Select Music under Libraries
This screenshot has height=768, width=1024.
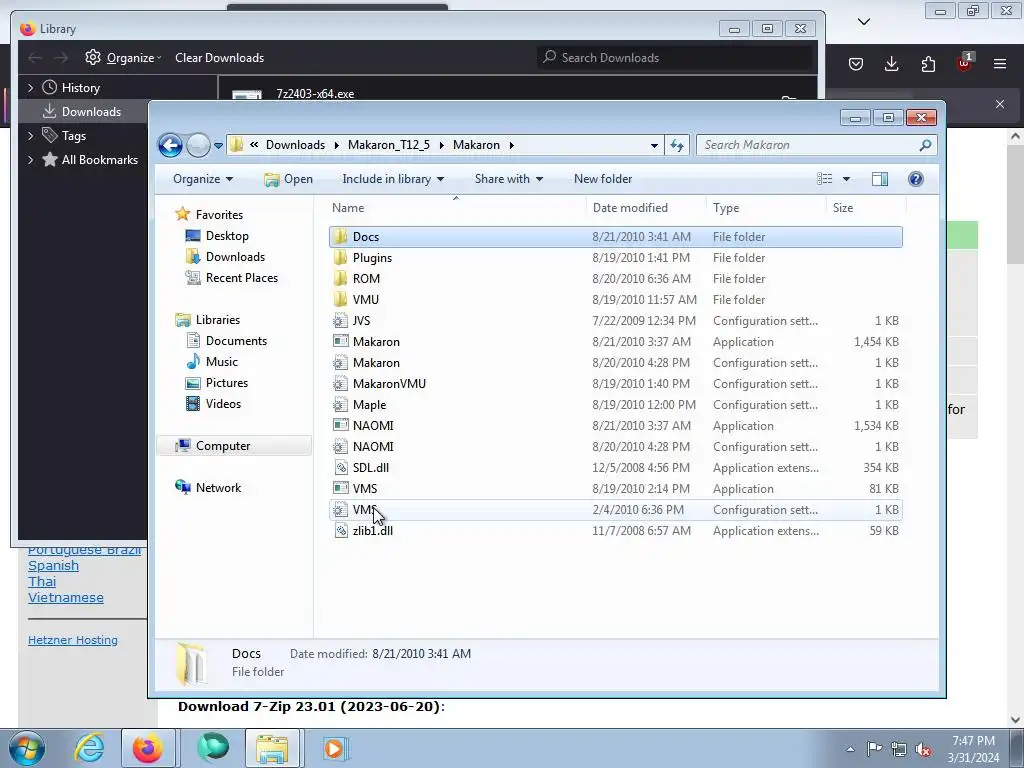click(x=221, y=362)
